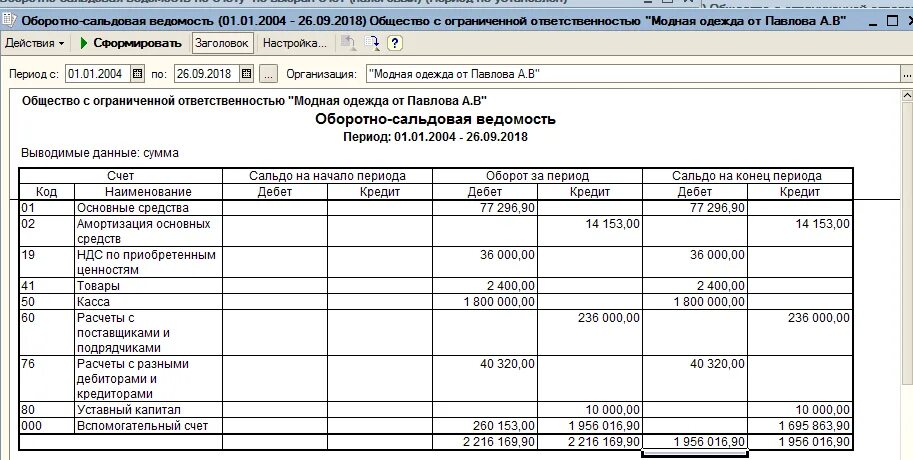Click the debit turnover 1 800 000,00 for Касса

(484, 302)
